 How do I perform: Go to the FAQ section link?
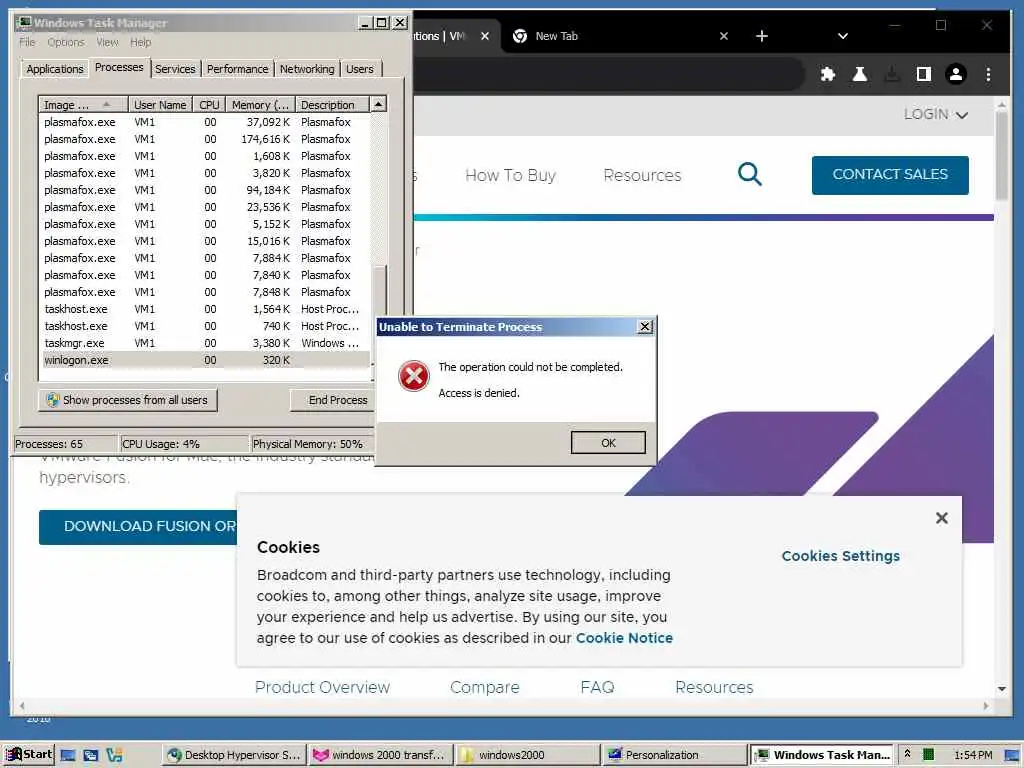click(597, 687)
